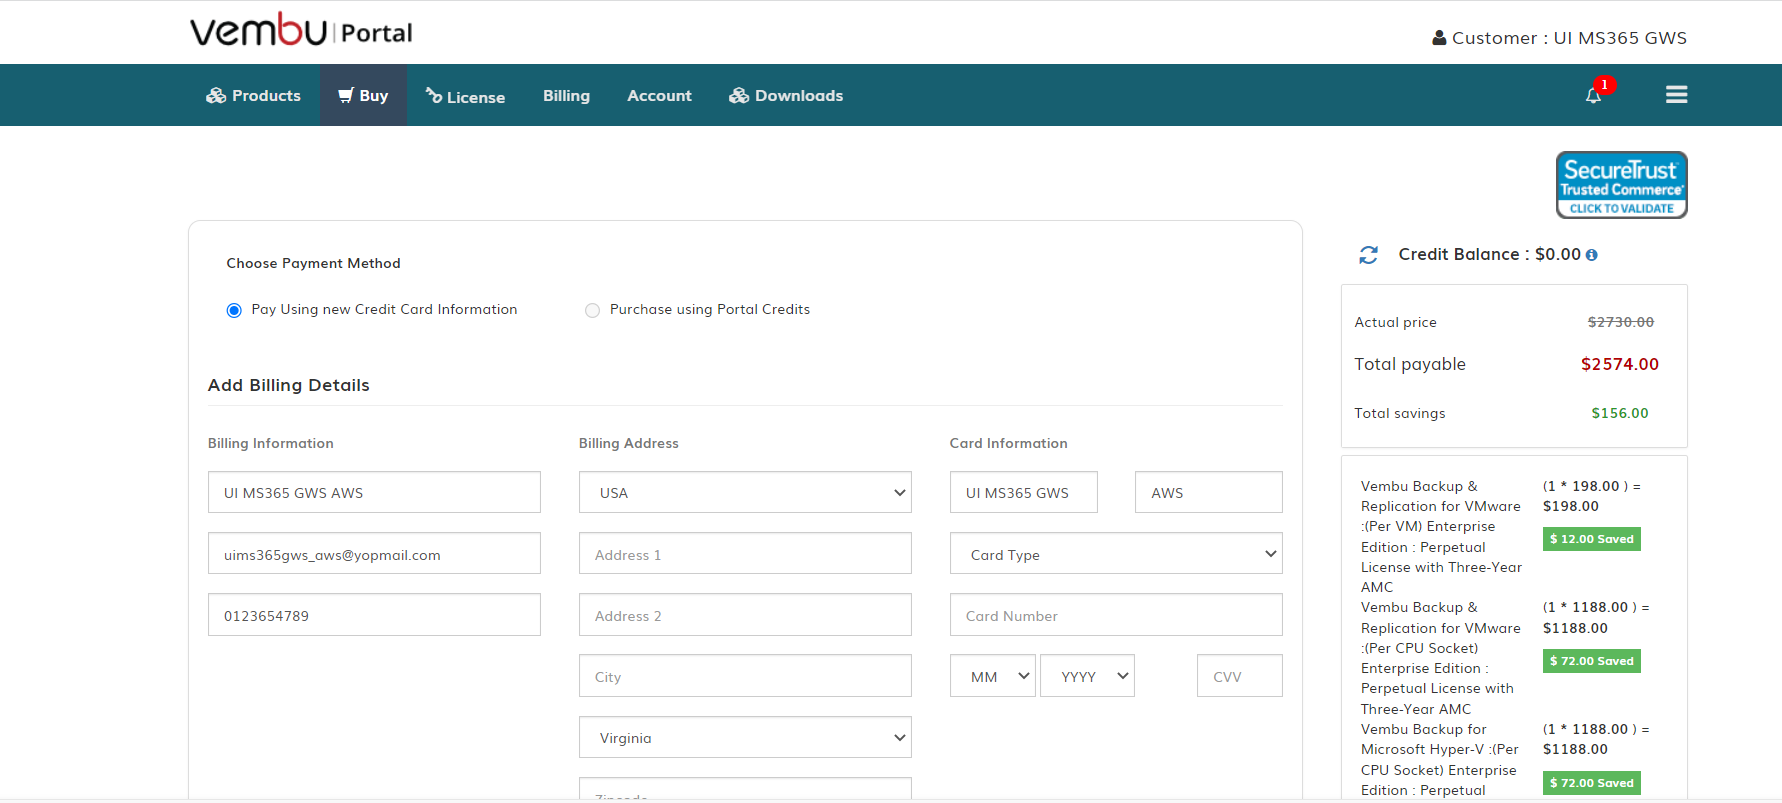Viewport: 1782px width, 803px height.
Task: Select Pay Using new Credit Card Information
Action: click(x=234, y=310)
